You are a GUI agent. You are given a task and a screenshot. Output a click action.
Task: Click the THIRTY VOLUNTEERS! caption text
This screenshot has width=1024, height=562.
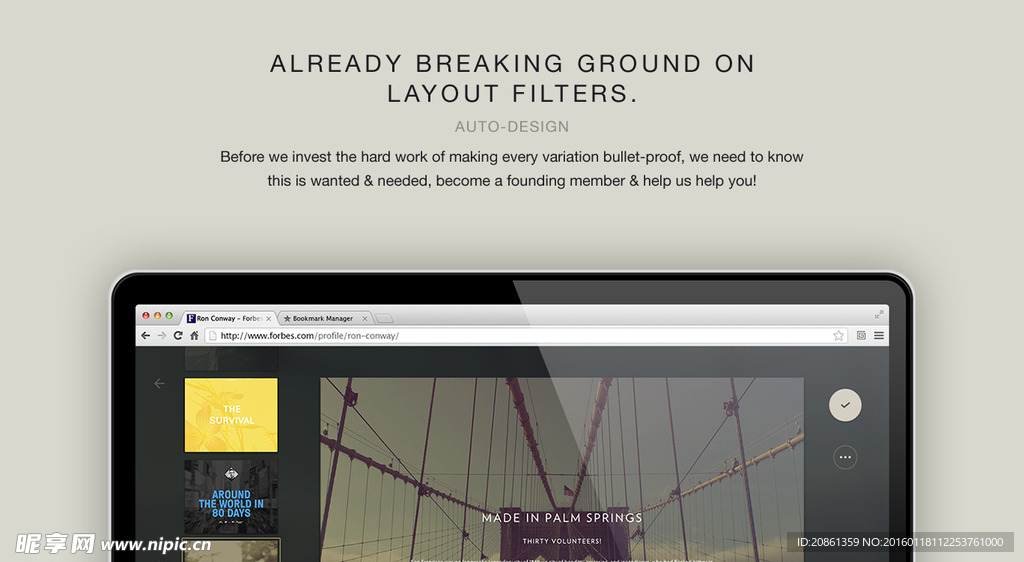[x=562, y=541]
